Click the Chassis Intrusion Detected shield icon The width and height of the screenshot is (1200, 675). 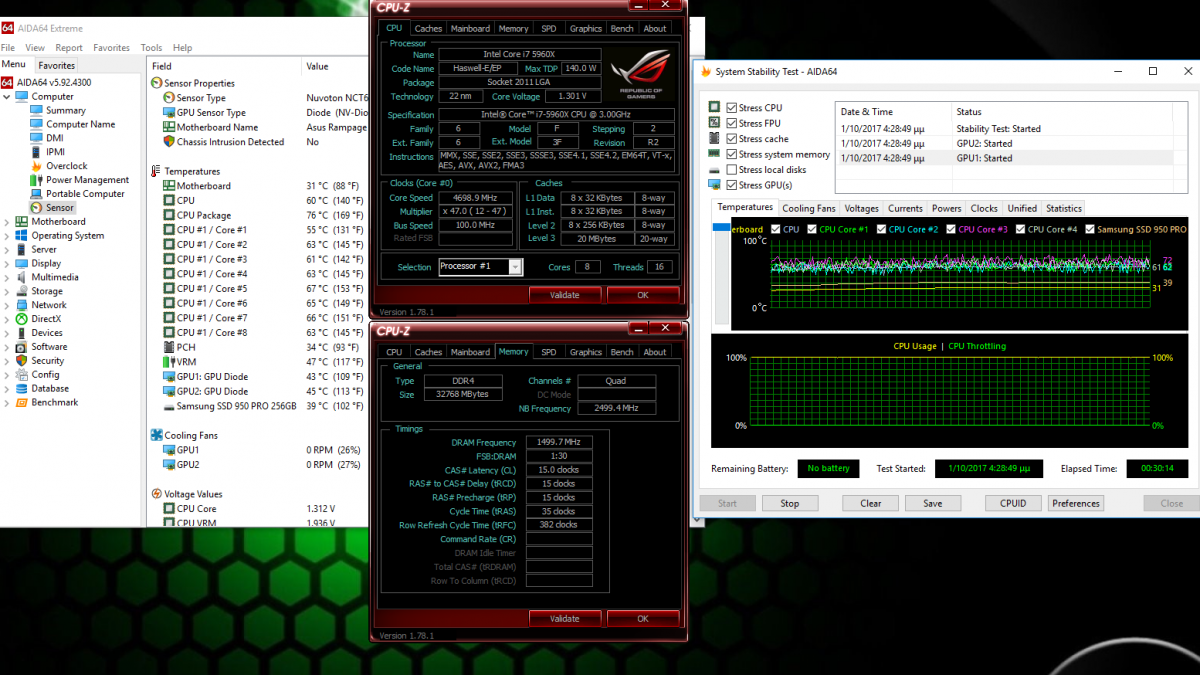(168, 142)
